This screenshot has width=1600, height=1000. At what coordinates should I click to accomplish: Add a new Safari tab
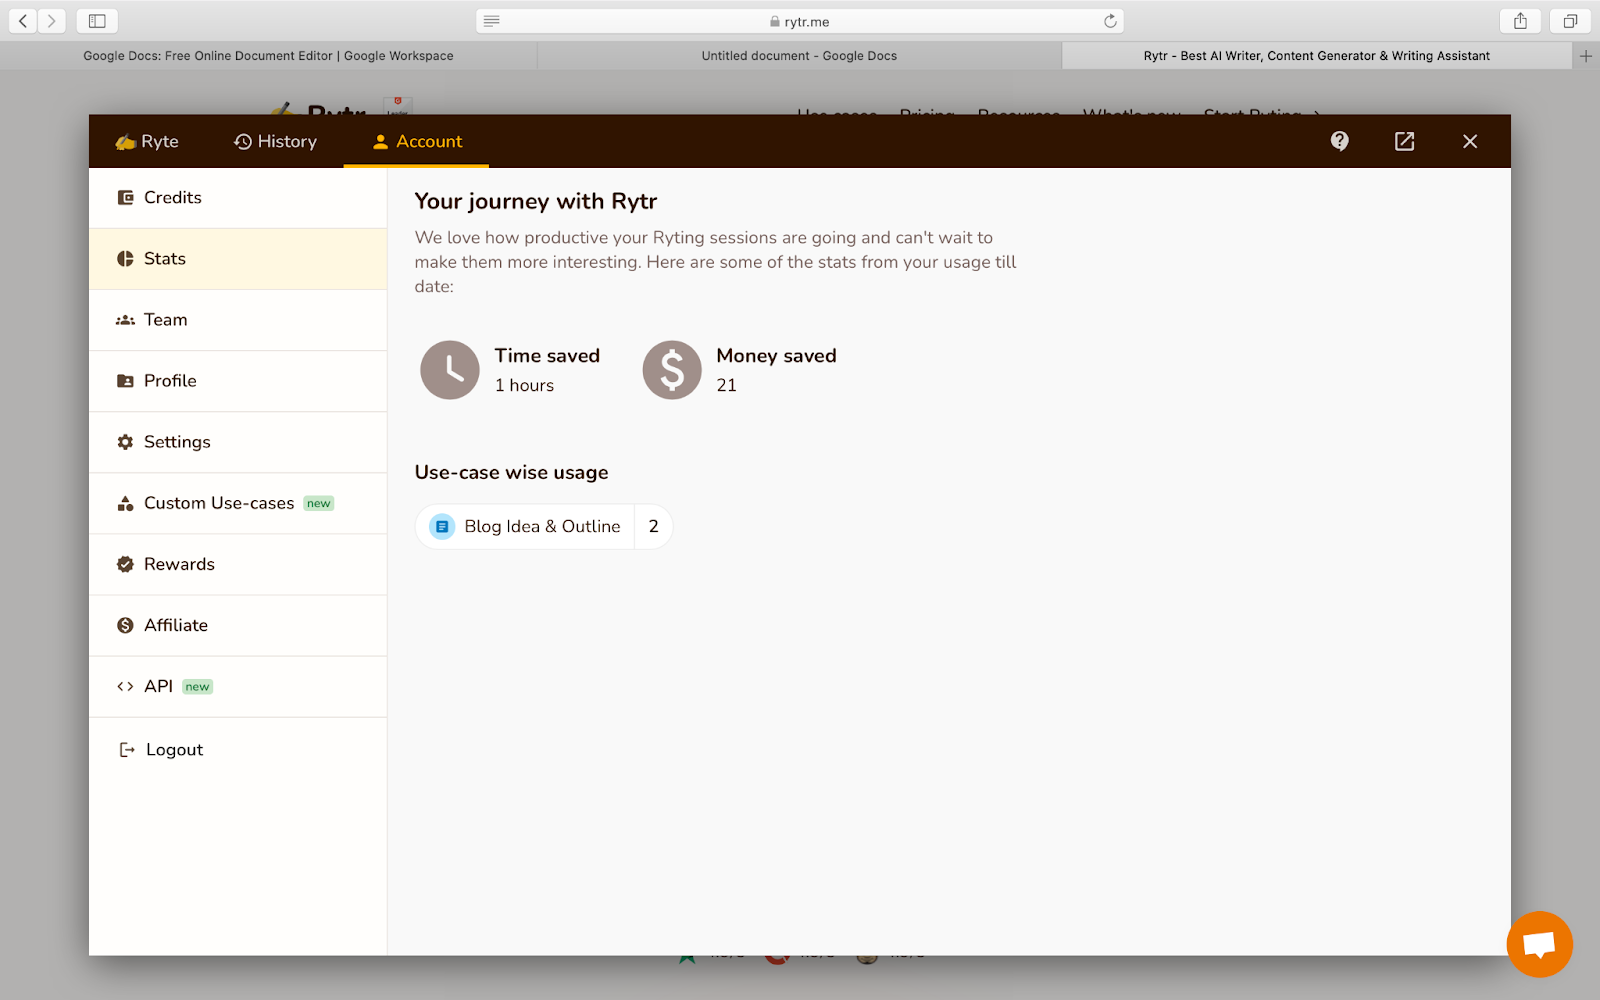[x=1586, y=56]
